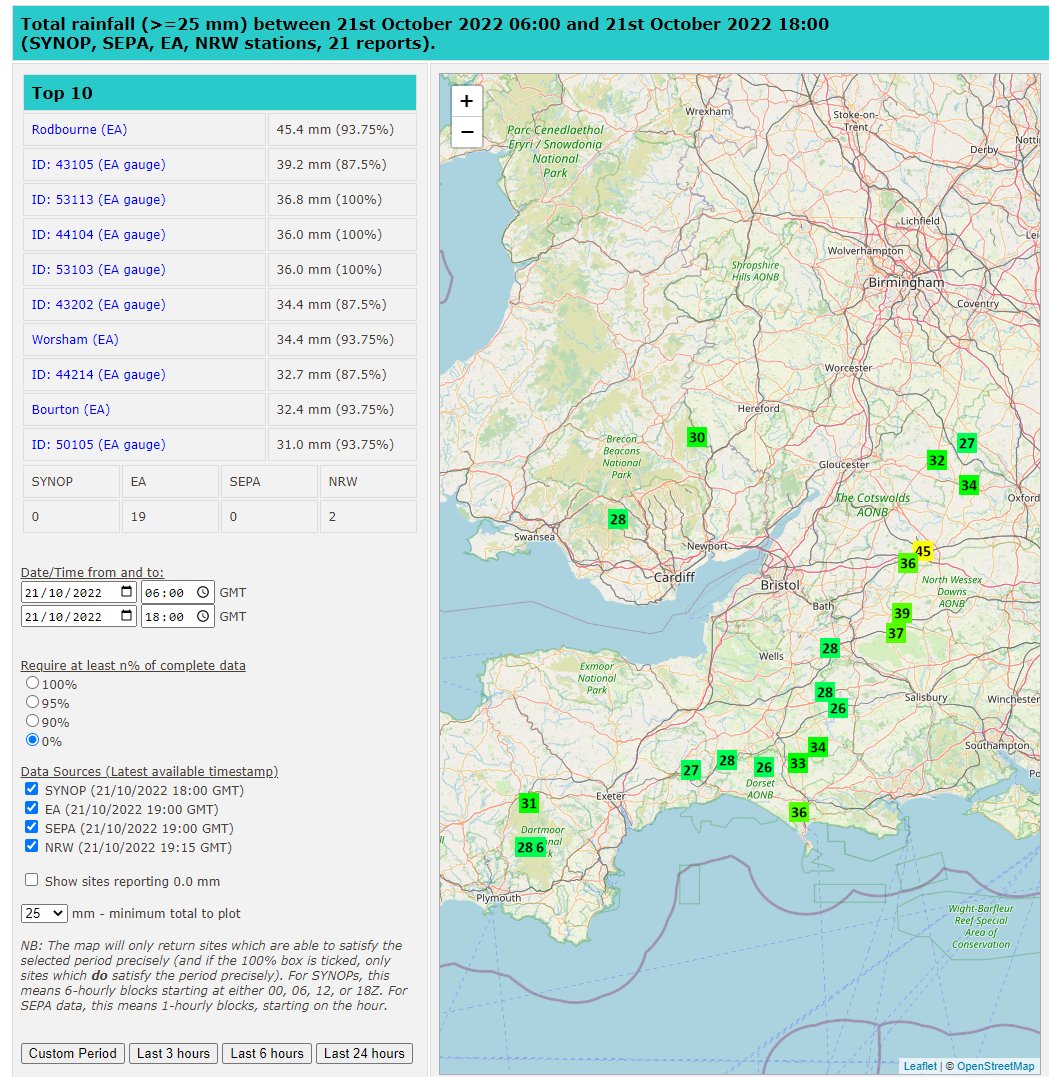
Task: Open clock picker for 18:00 end time
Action: (203, 616)
